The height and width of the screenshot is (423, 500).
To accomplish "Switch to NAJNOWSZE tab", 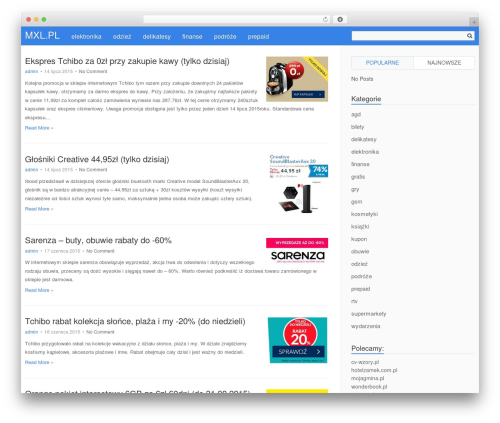I will tap(444, 63).
